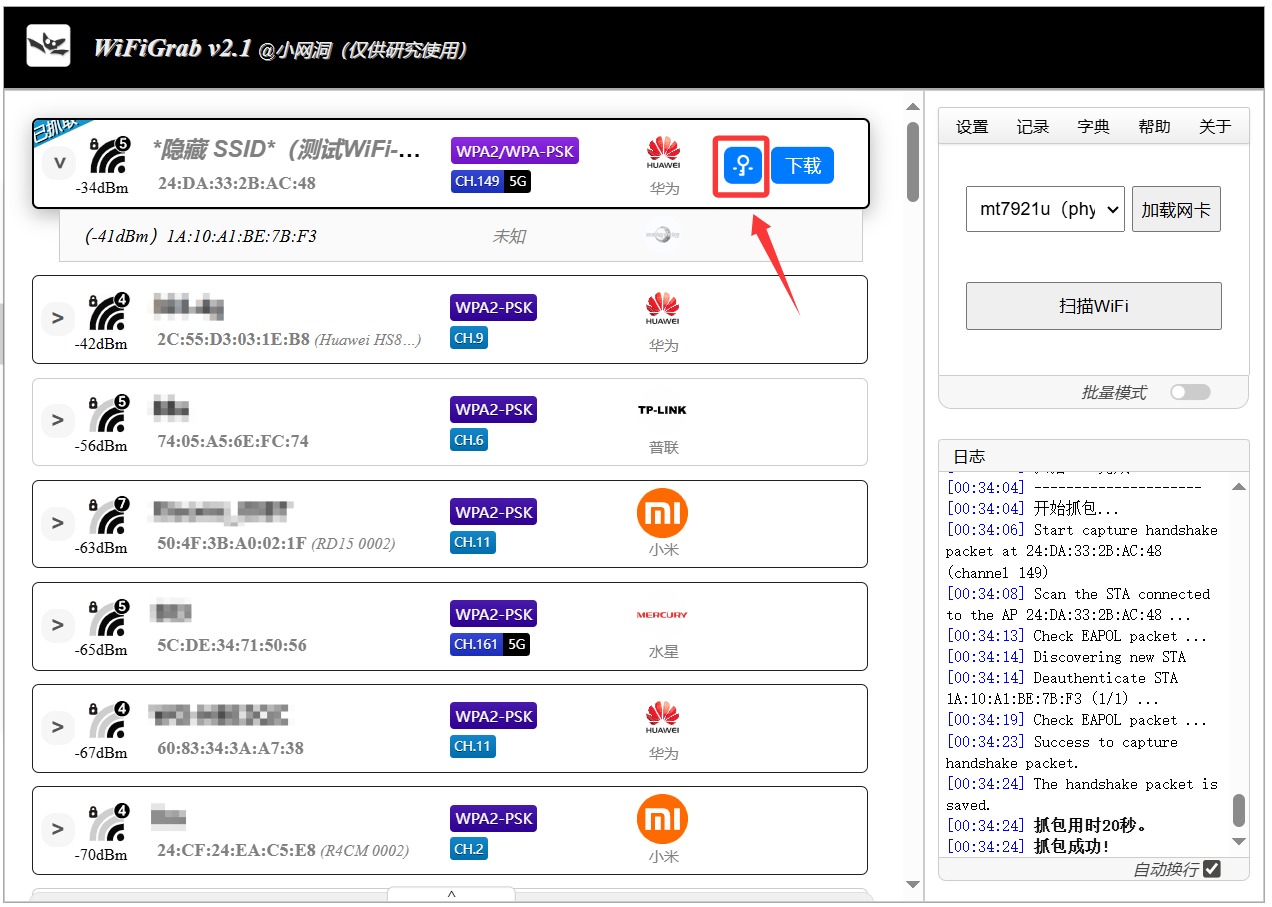Click the (R4CM 0002) device model text
Image resolution: width=1272 pixels, height=907 pixels.
[364, 851]
